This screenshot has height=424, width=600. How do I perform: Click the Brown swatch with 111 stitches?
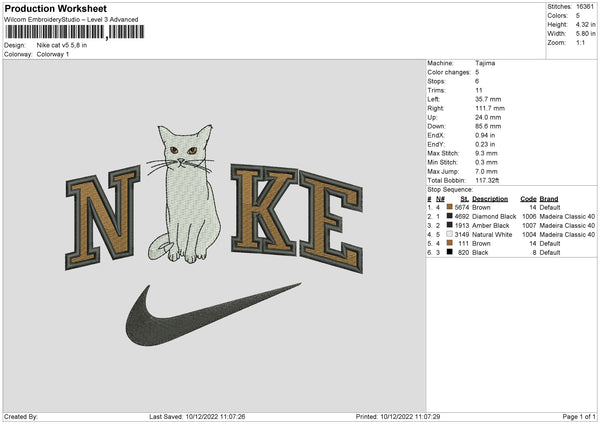click(x=450, y=243)
